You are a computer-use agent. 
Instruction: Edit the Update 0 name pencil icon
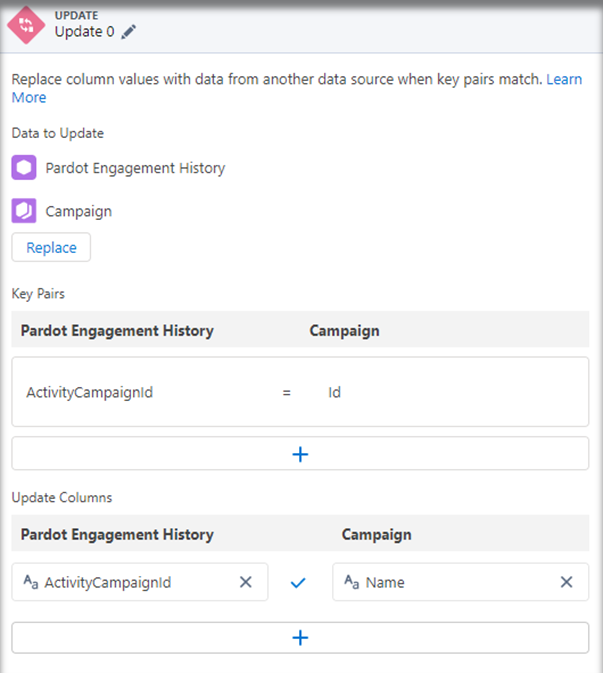128,32
